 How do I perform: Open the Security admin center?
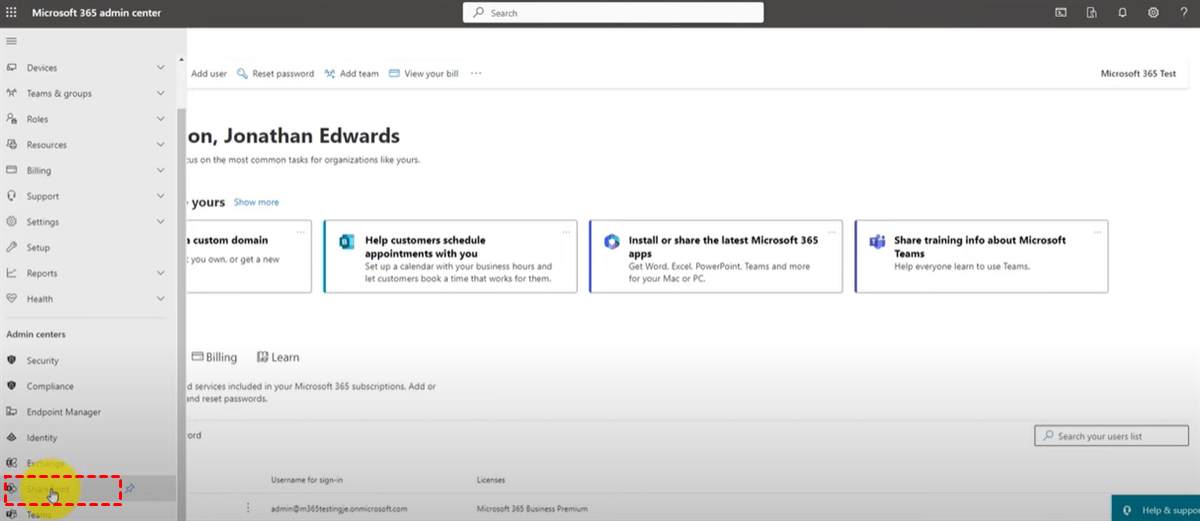pos(43,360)
